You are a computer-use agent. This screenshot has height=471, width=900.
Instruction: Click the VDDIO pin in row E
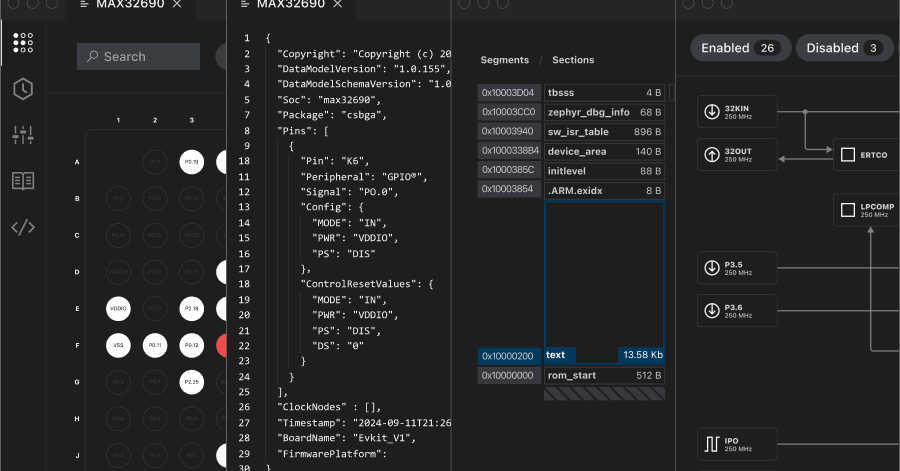click(x=118, y=310)
